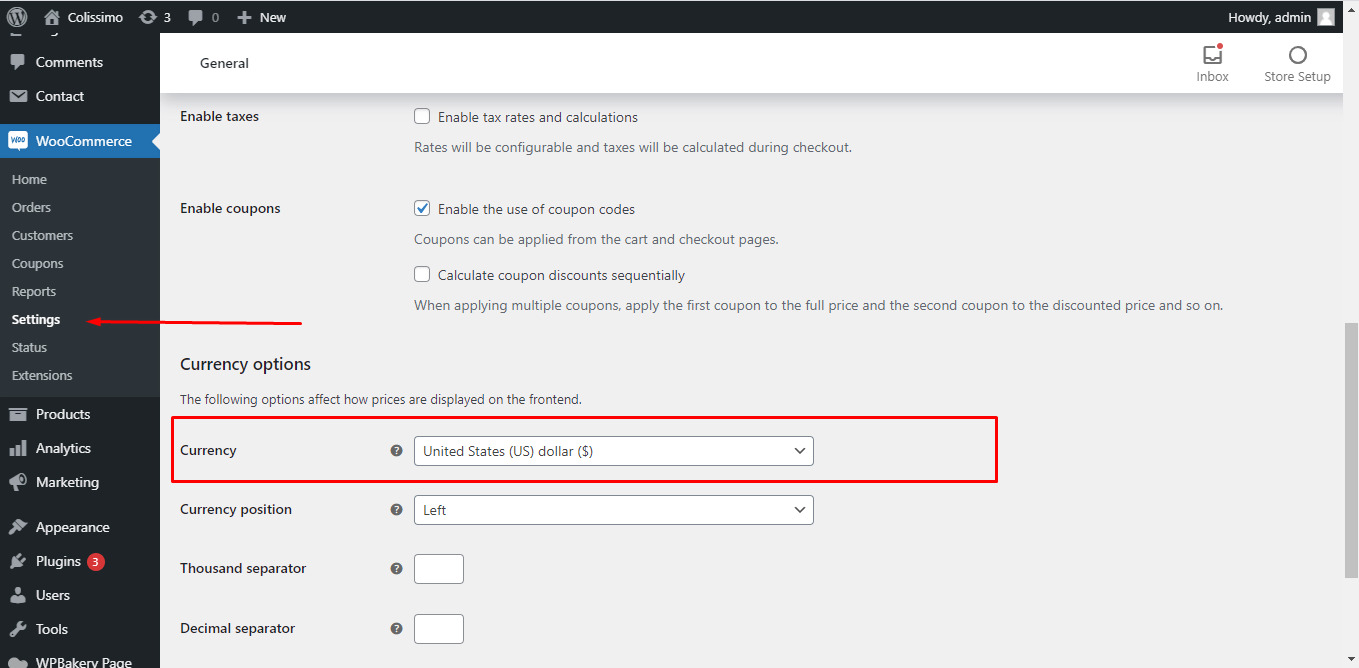This screenshot has width=1359, height=668.
Task: Click the Thousand separator input field
Action: coord(438,569)
